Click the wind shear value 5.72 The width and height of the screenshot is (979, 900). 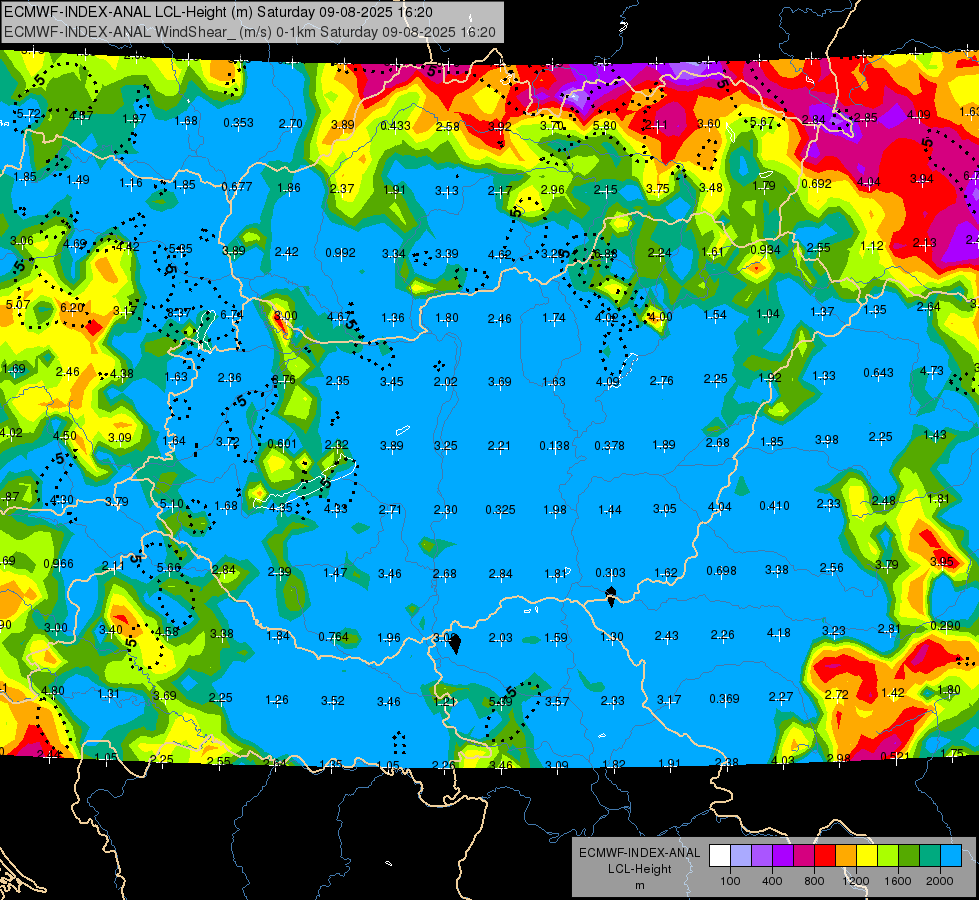click(x=28, y=114)
